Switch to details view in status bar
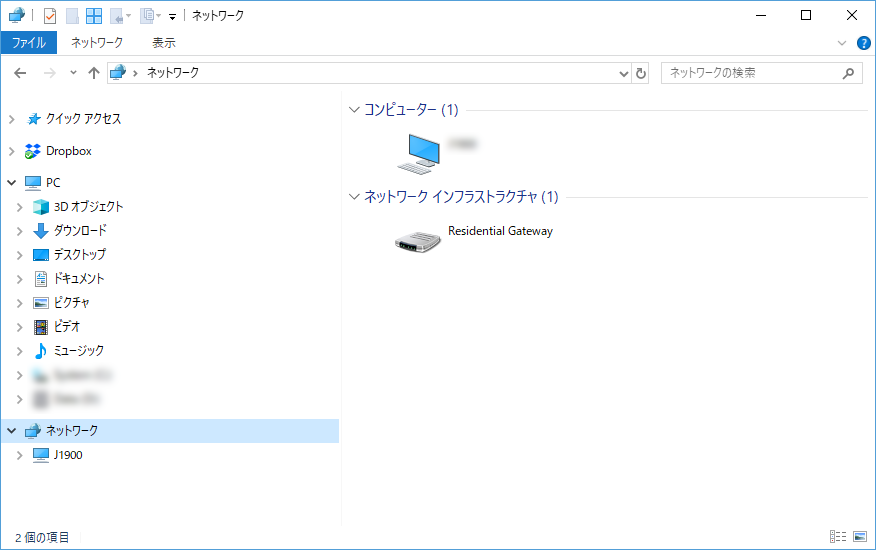 (838, 537)
